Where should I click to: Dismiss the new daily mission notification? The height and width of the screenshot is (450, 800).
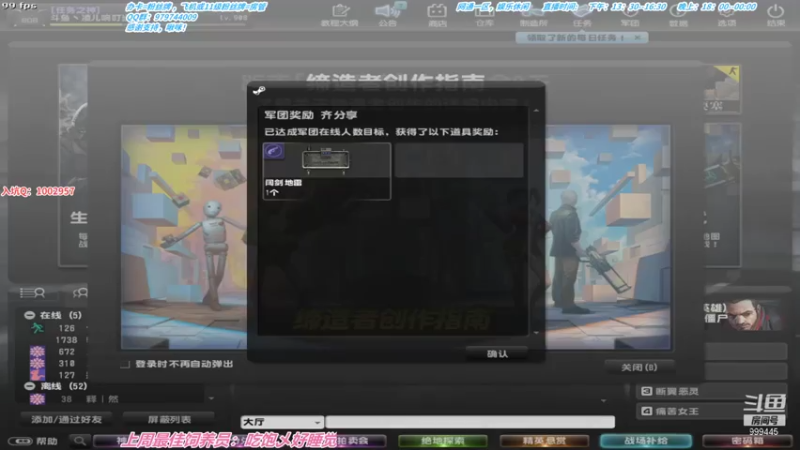click(637, 38)
